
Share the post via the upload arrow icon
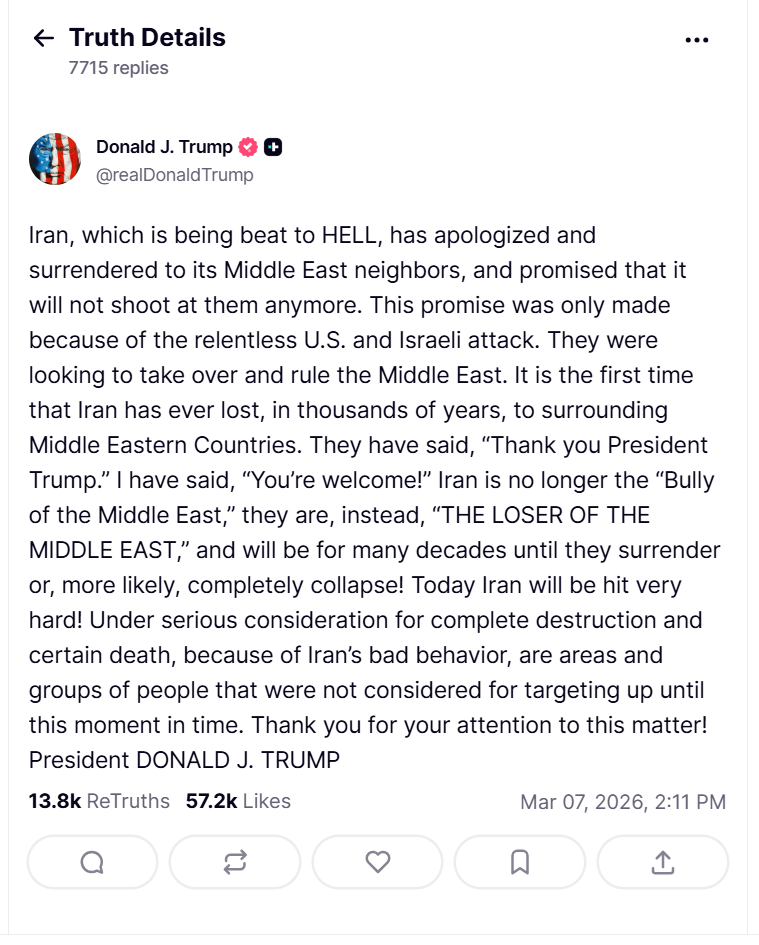[662, 861]
